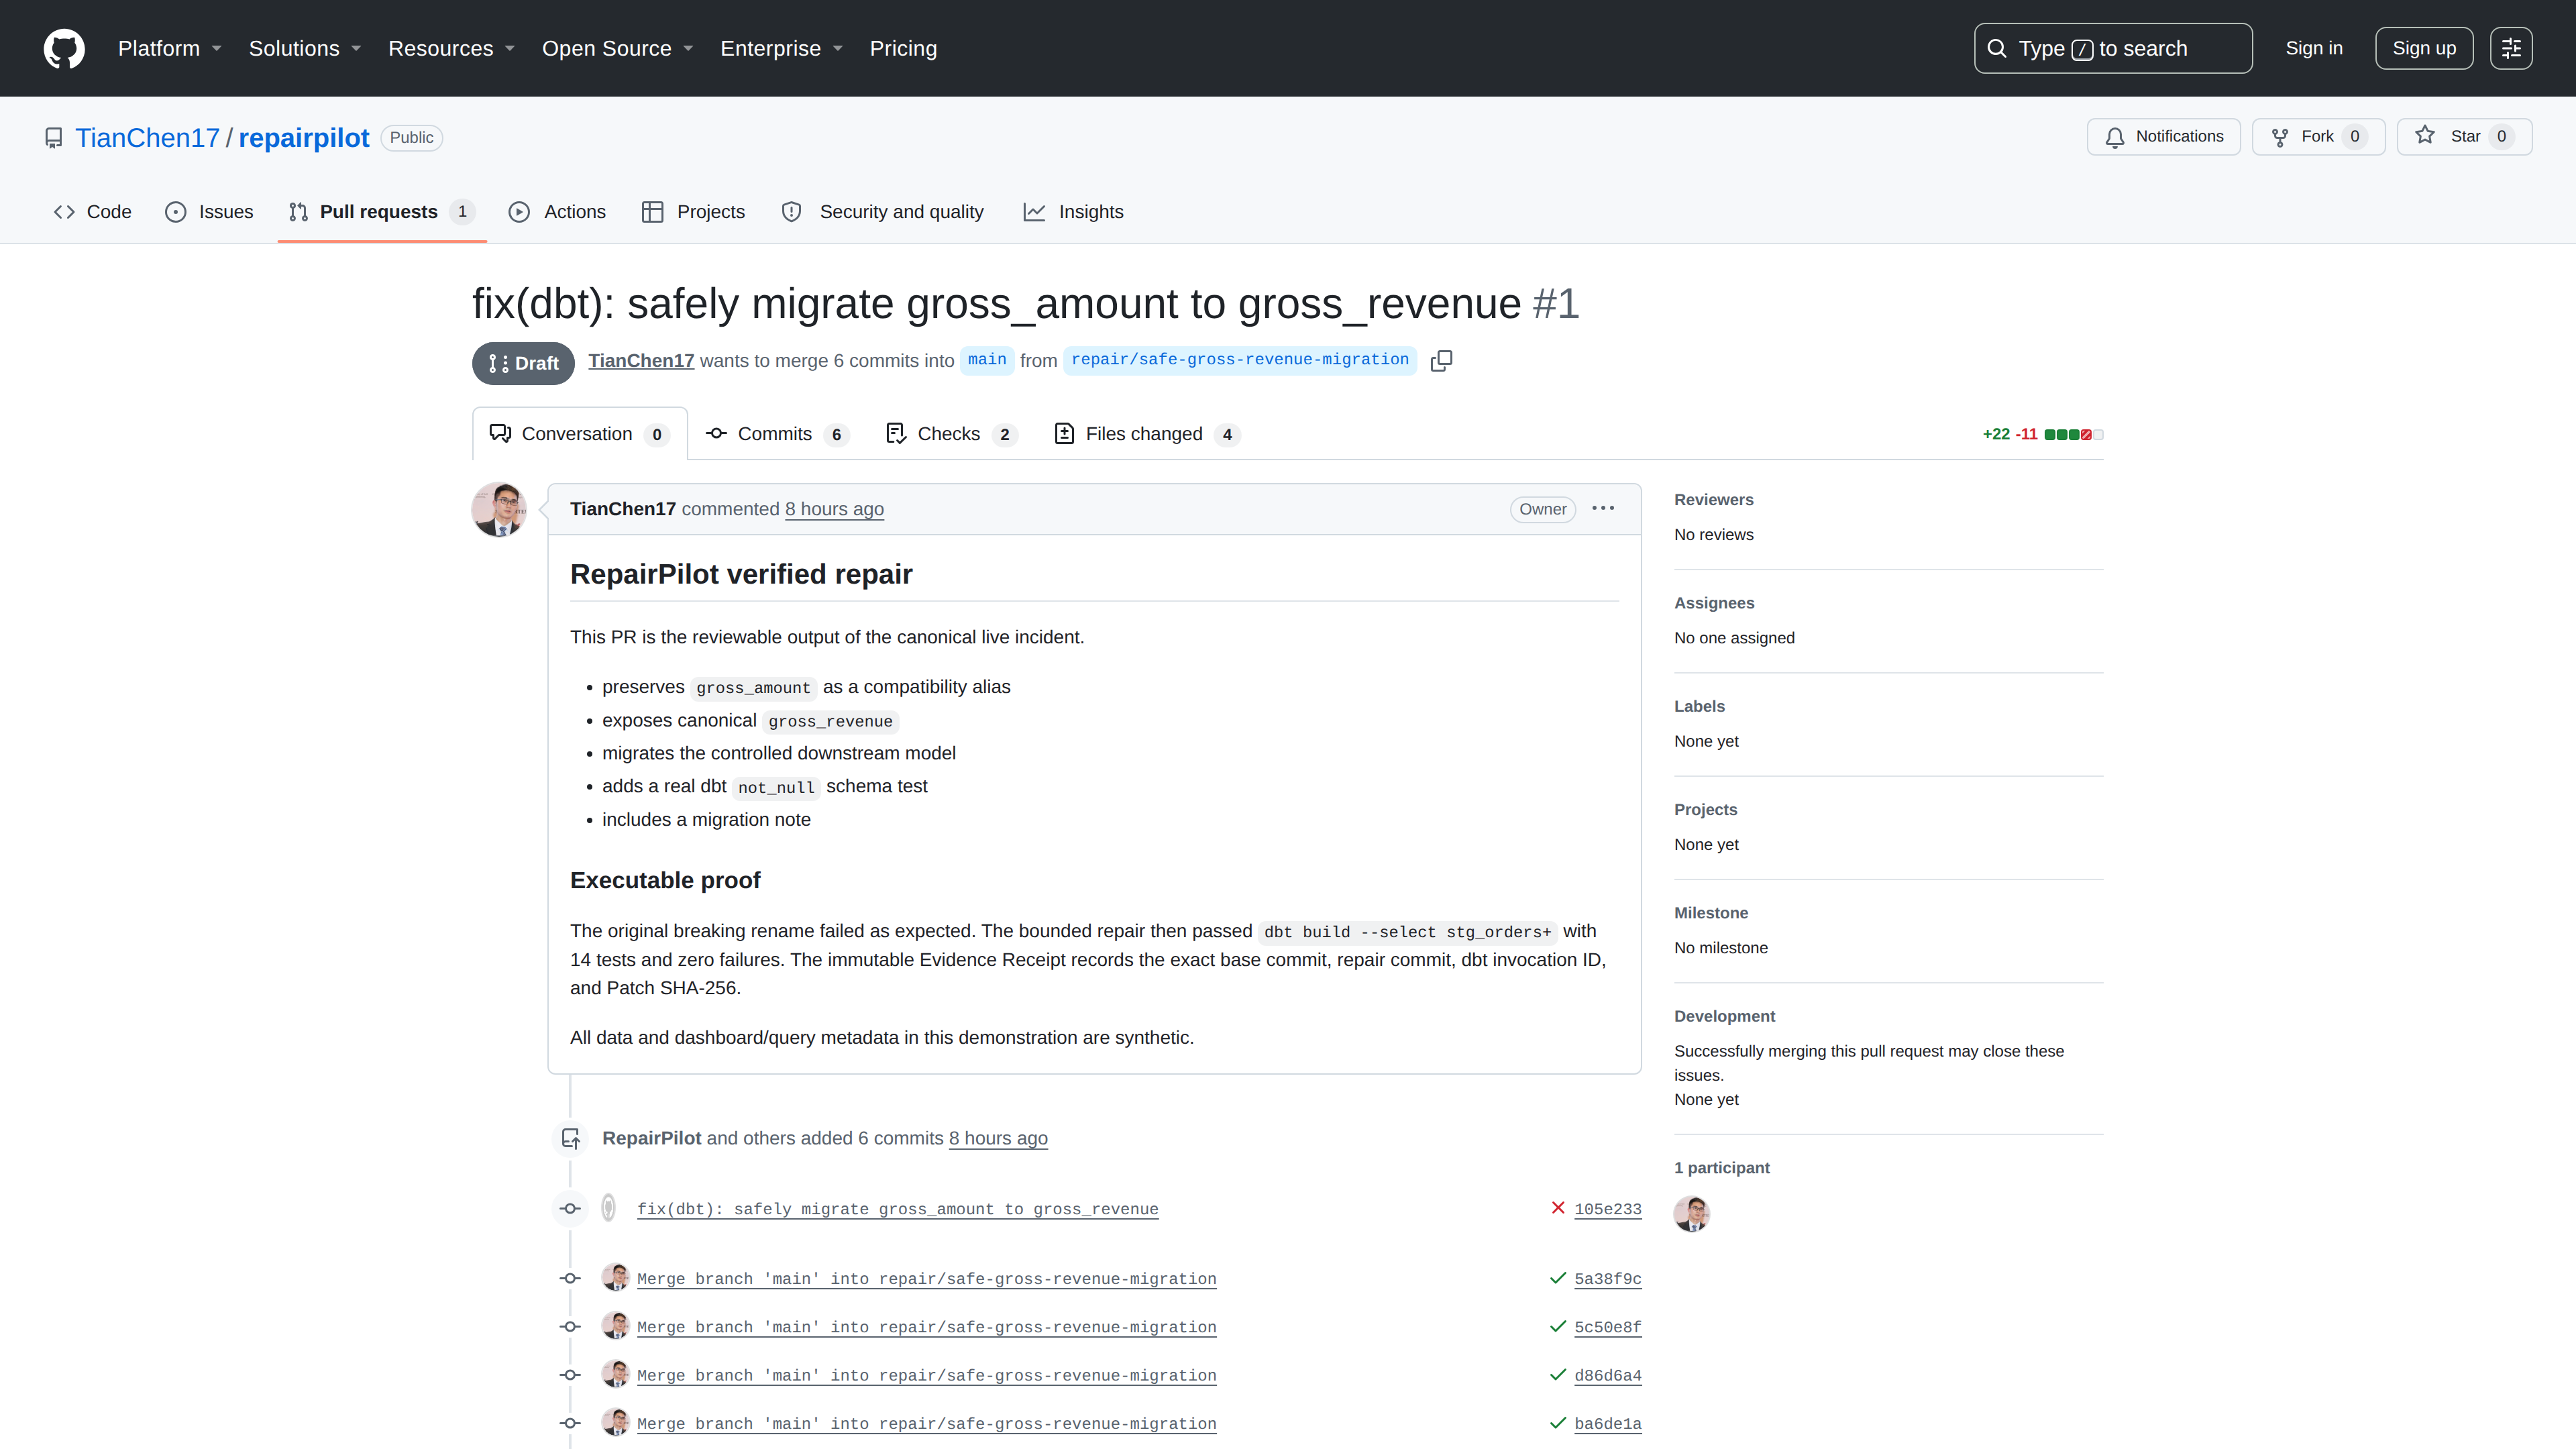The height and width of the screenshot is (1449, 2576).
Task: Click the Sign in link
Action: coord(2313,48)
